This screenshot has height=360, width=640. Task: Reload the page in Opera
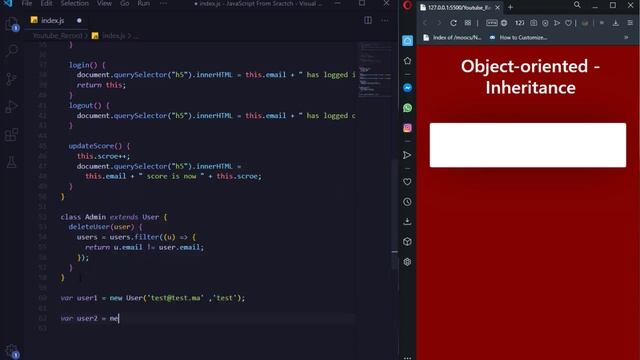(x=453, y=23)
